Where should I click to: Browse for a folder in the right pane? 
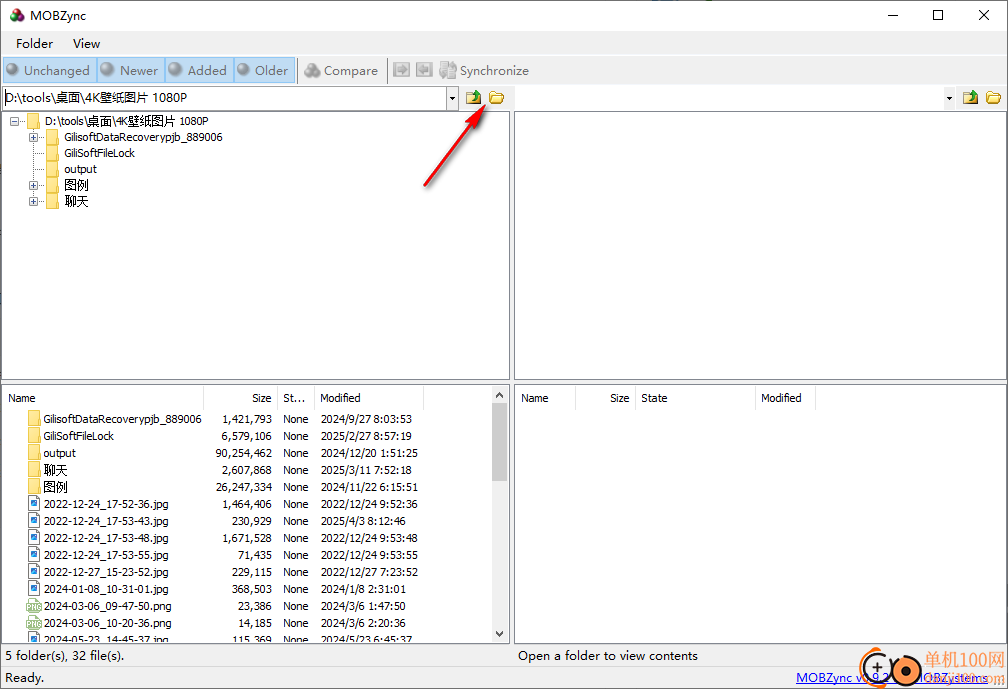coord(993,98)
